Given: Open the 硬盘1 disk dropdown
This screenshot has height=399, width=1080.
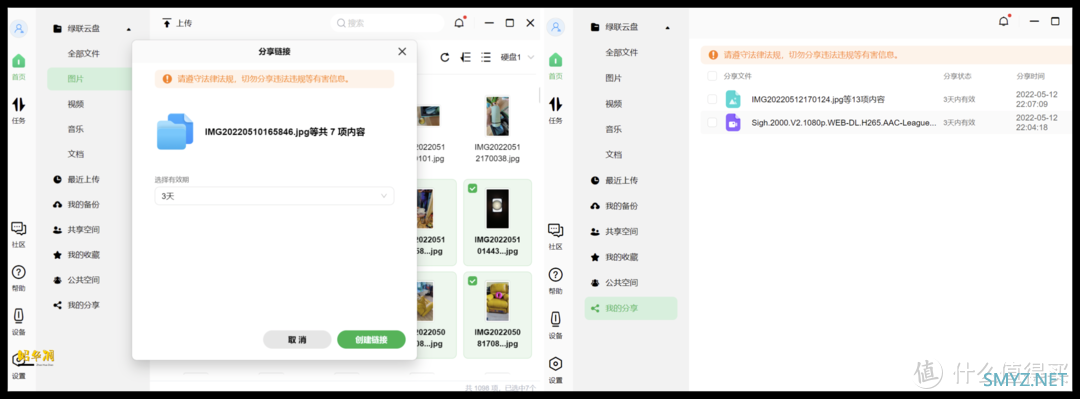Looking at the screenshot, I should [x=517, y=57].
